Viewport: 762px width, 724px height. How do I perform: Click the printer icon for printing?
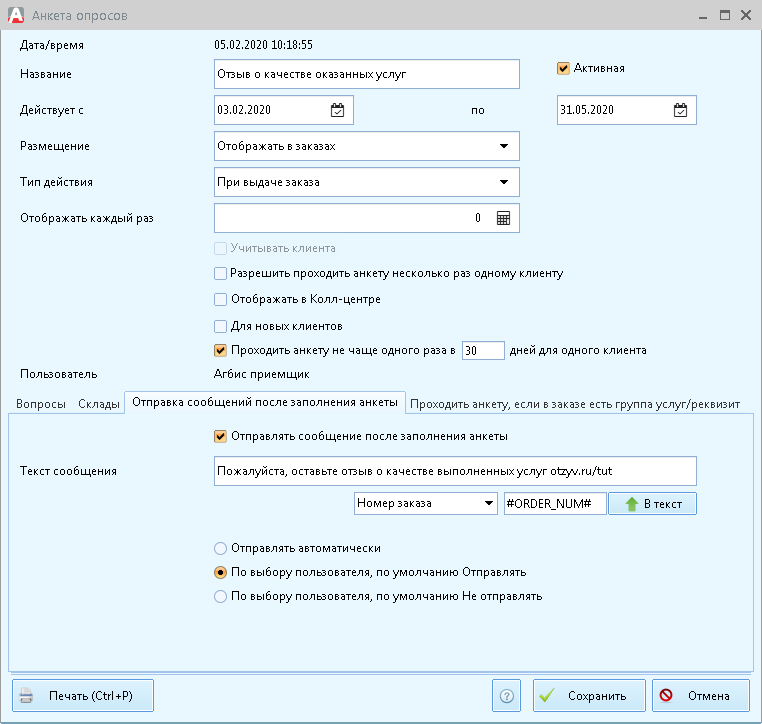27,696
